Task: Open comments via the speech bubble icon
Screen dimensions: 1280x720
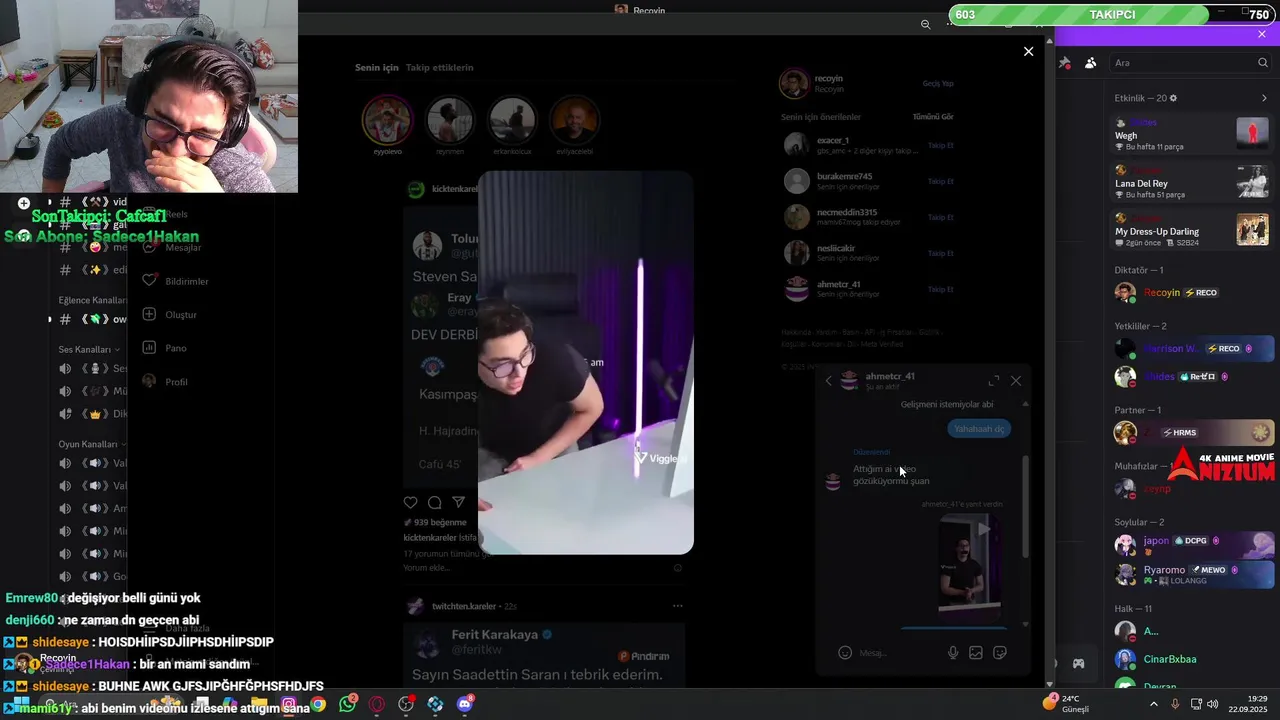Action: click(x=435, y=502)
